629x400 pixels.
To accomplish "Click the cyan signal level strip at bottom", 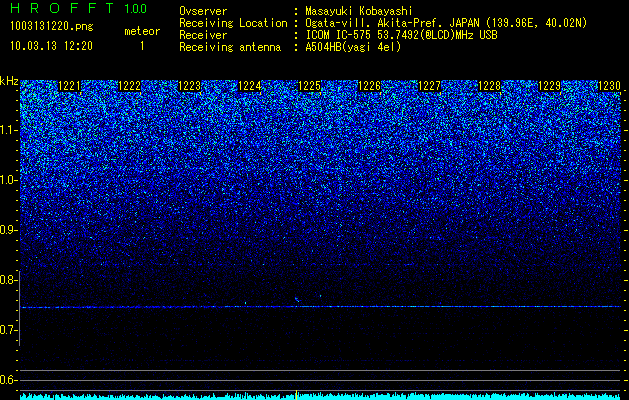I will [320, 396].
